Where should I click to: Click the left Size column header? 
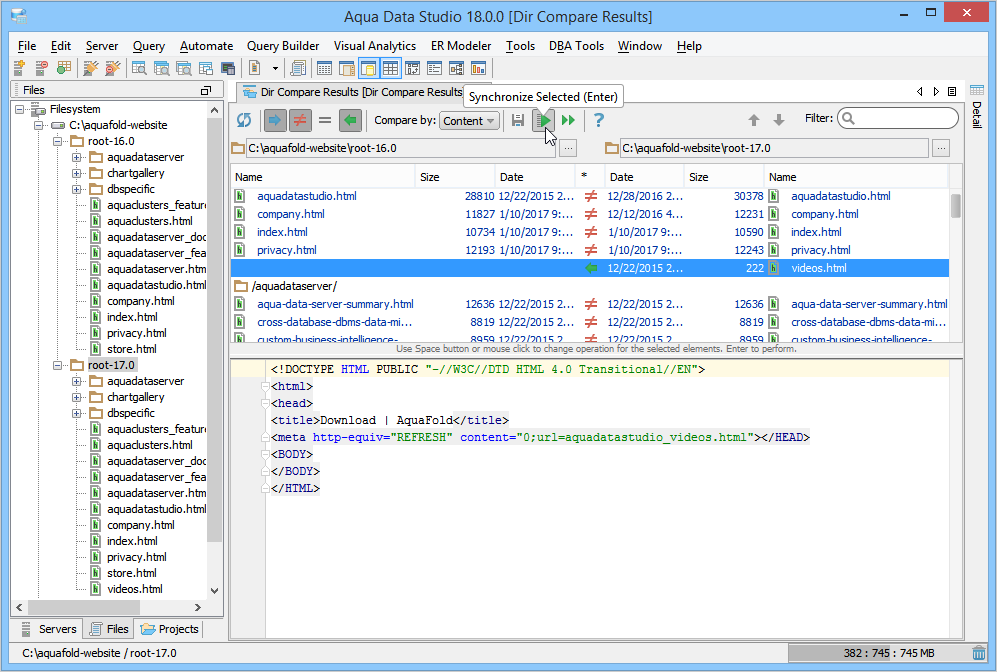pos(455,177)
